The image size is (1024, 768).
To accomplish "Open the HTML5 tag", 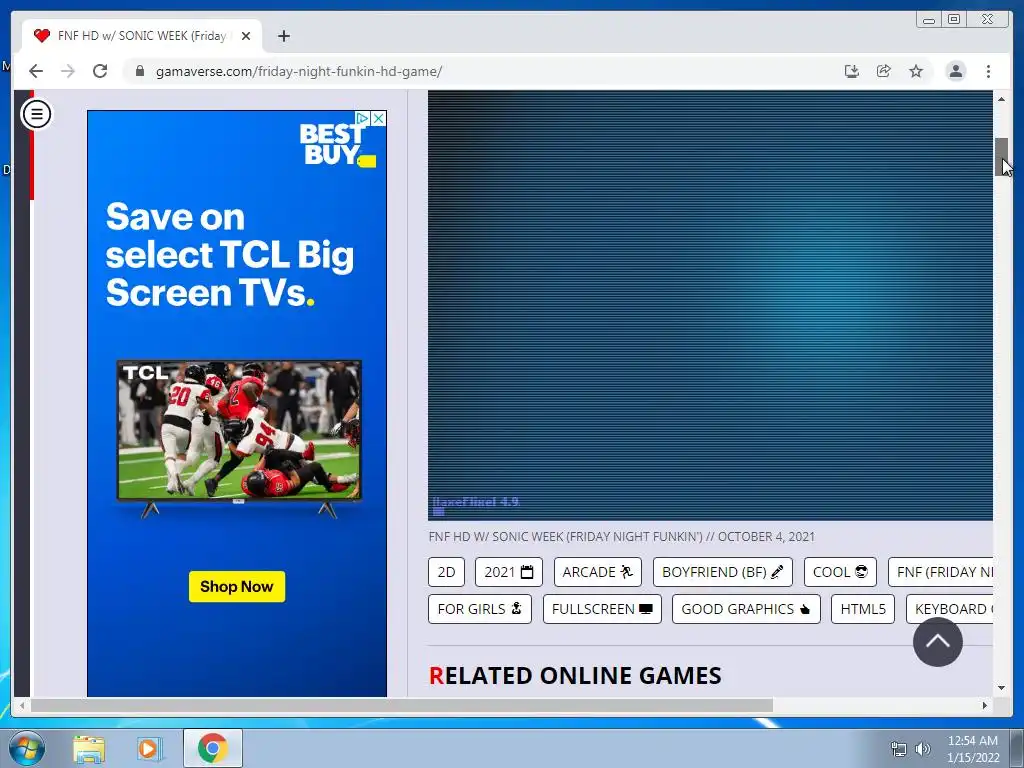I will (x=863, y=609).
